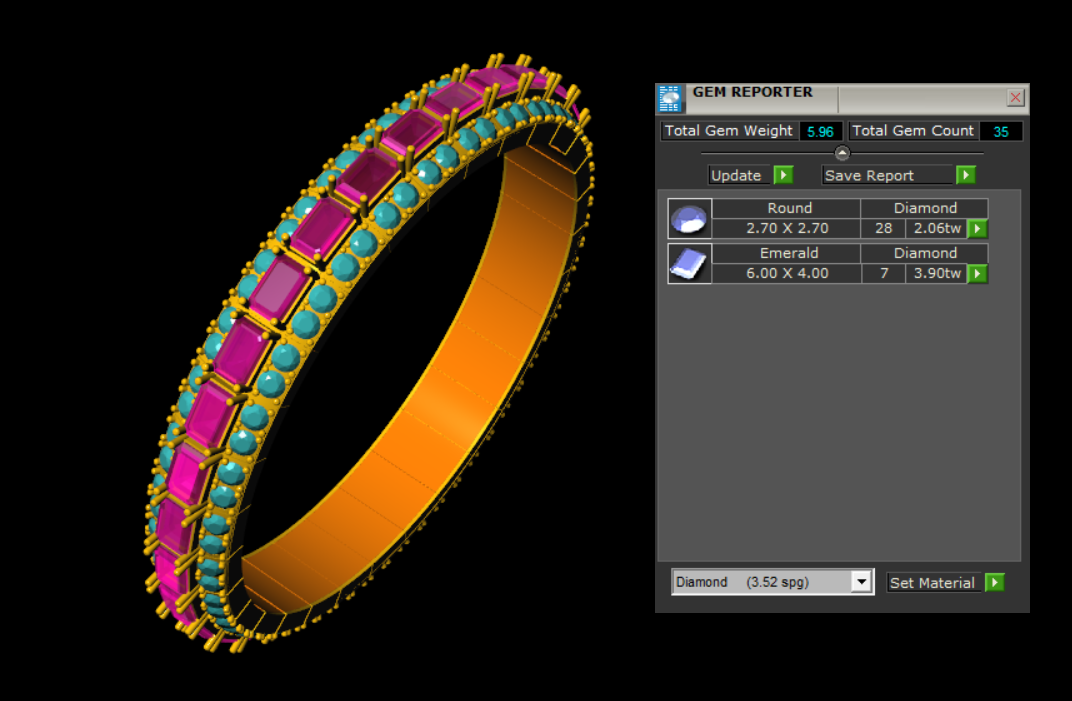Viewport: 1072px width, 701px height.
Task: Click the Emerald gem shape icon
Action: pyautogui.click(x=689, y=263)
